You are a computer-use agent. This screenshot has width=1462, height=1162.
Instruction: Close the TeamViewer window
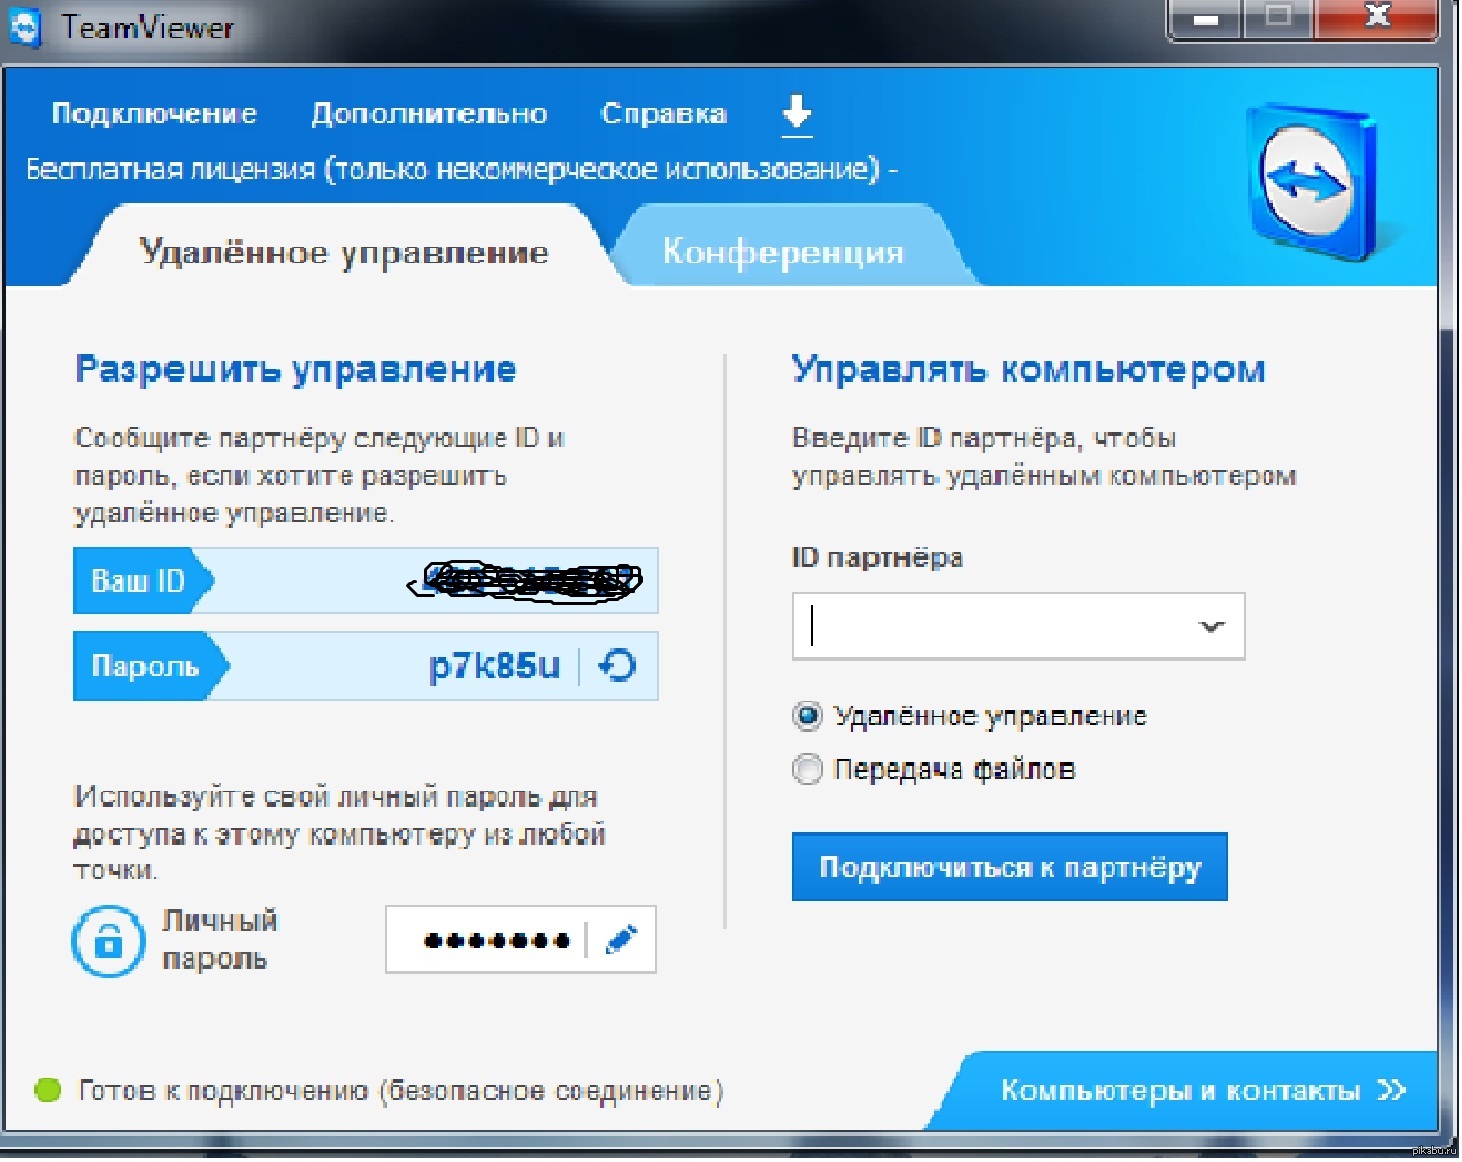pyautogui.click(x=1377, y=18)
